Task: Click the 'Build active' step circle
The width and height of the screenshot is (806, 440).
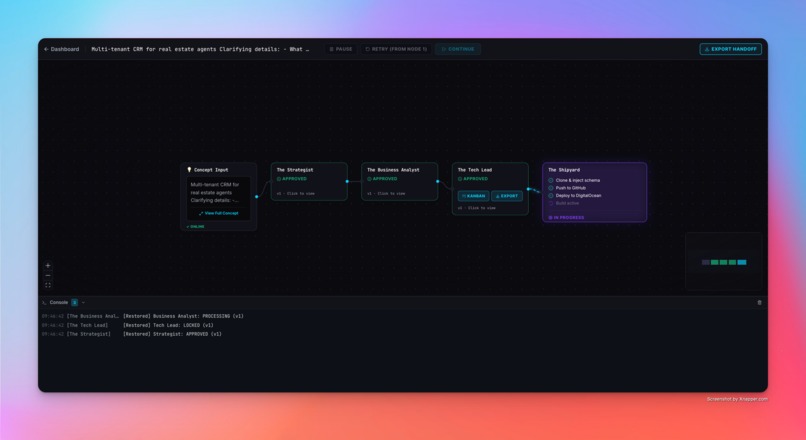Action: (551, 204)
